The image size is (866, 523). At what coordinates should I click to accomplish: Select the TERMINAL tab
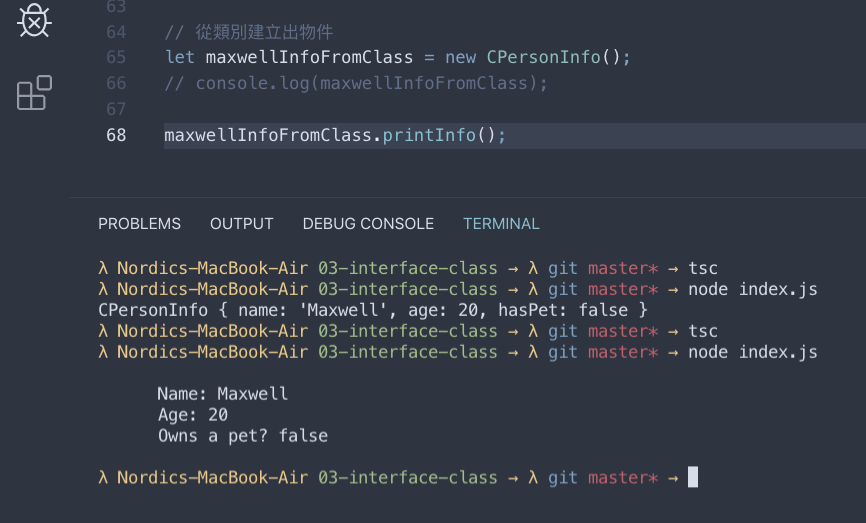(x=501, y=224)
